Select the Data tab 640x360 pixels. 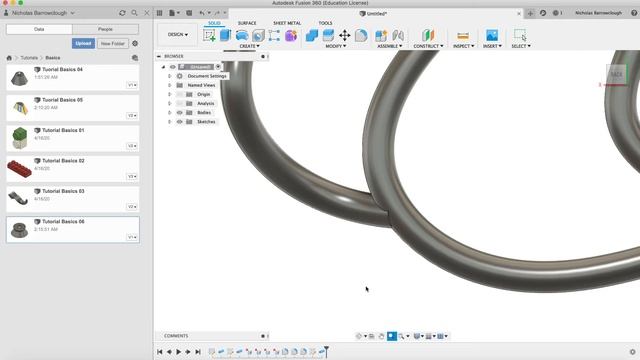click(x=39, y=29)
